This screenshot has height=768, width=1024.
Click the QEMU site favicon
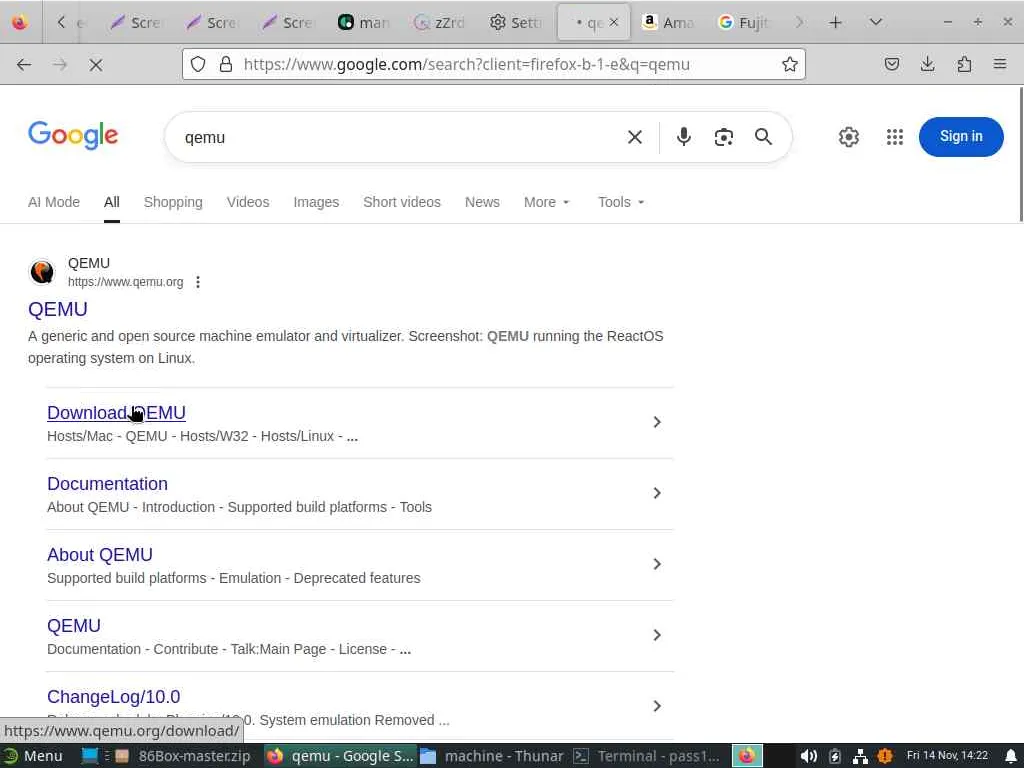tap(42, 272)
